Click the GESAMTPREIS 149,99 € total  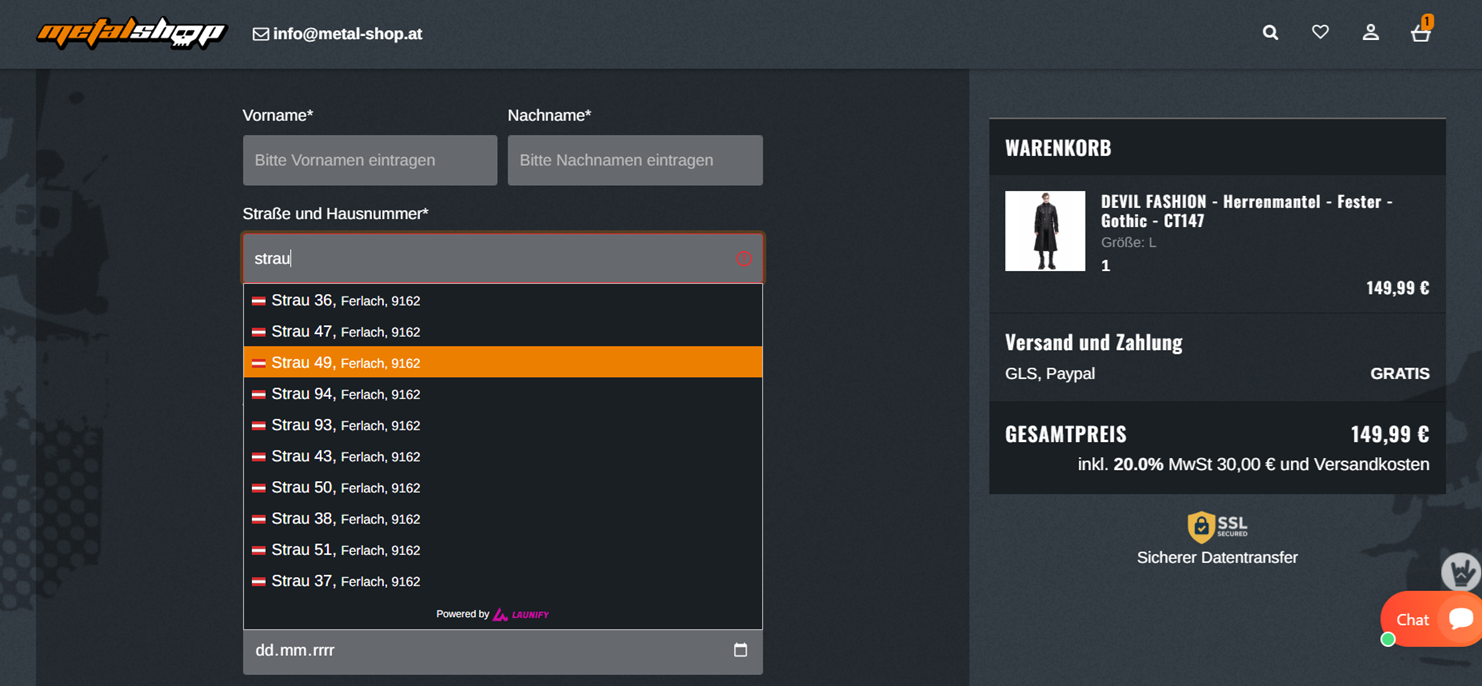click(x=1217, y=434)
